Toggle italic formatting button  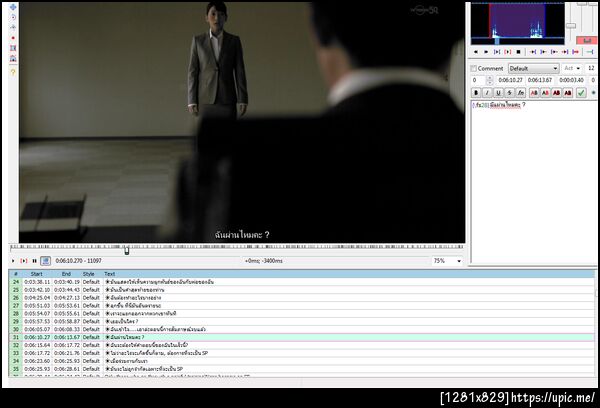tap(487, 93)
